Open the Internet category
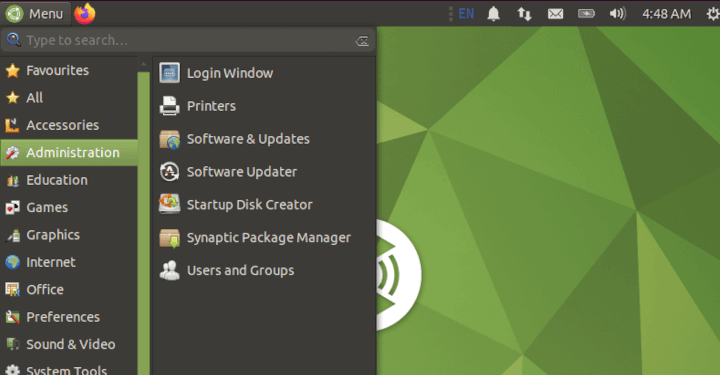The height and width of the screenshot is (375, 720). [69, 262]
